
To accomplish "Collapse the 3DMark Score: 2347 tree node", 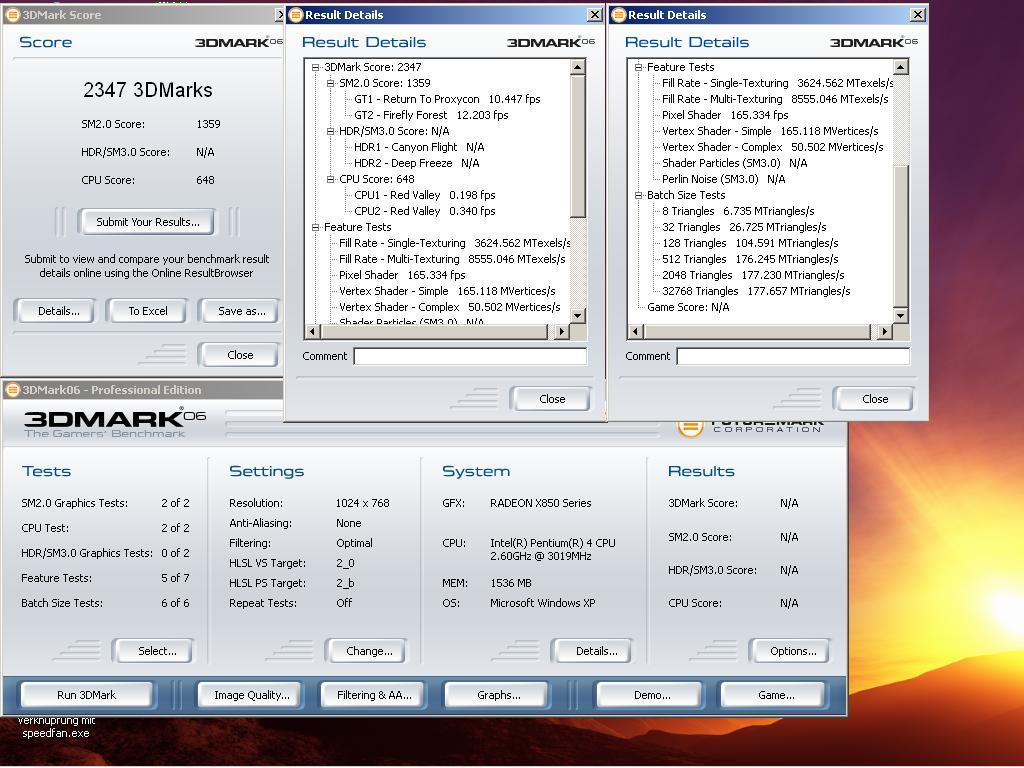I will coord(315,67).
